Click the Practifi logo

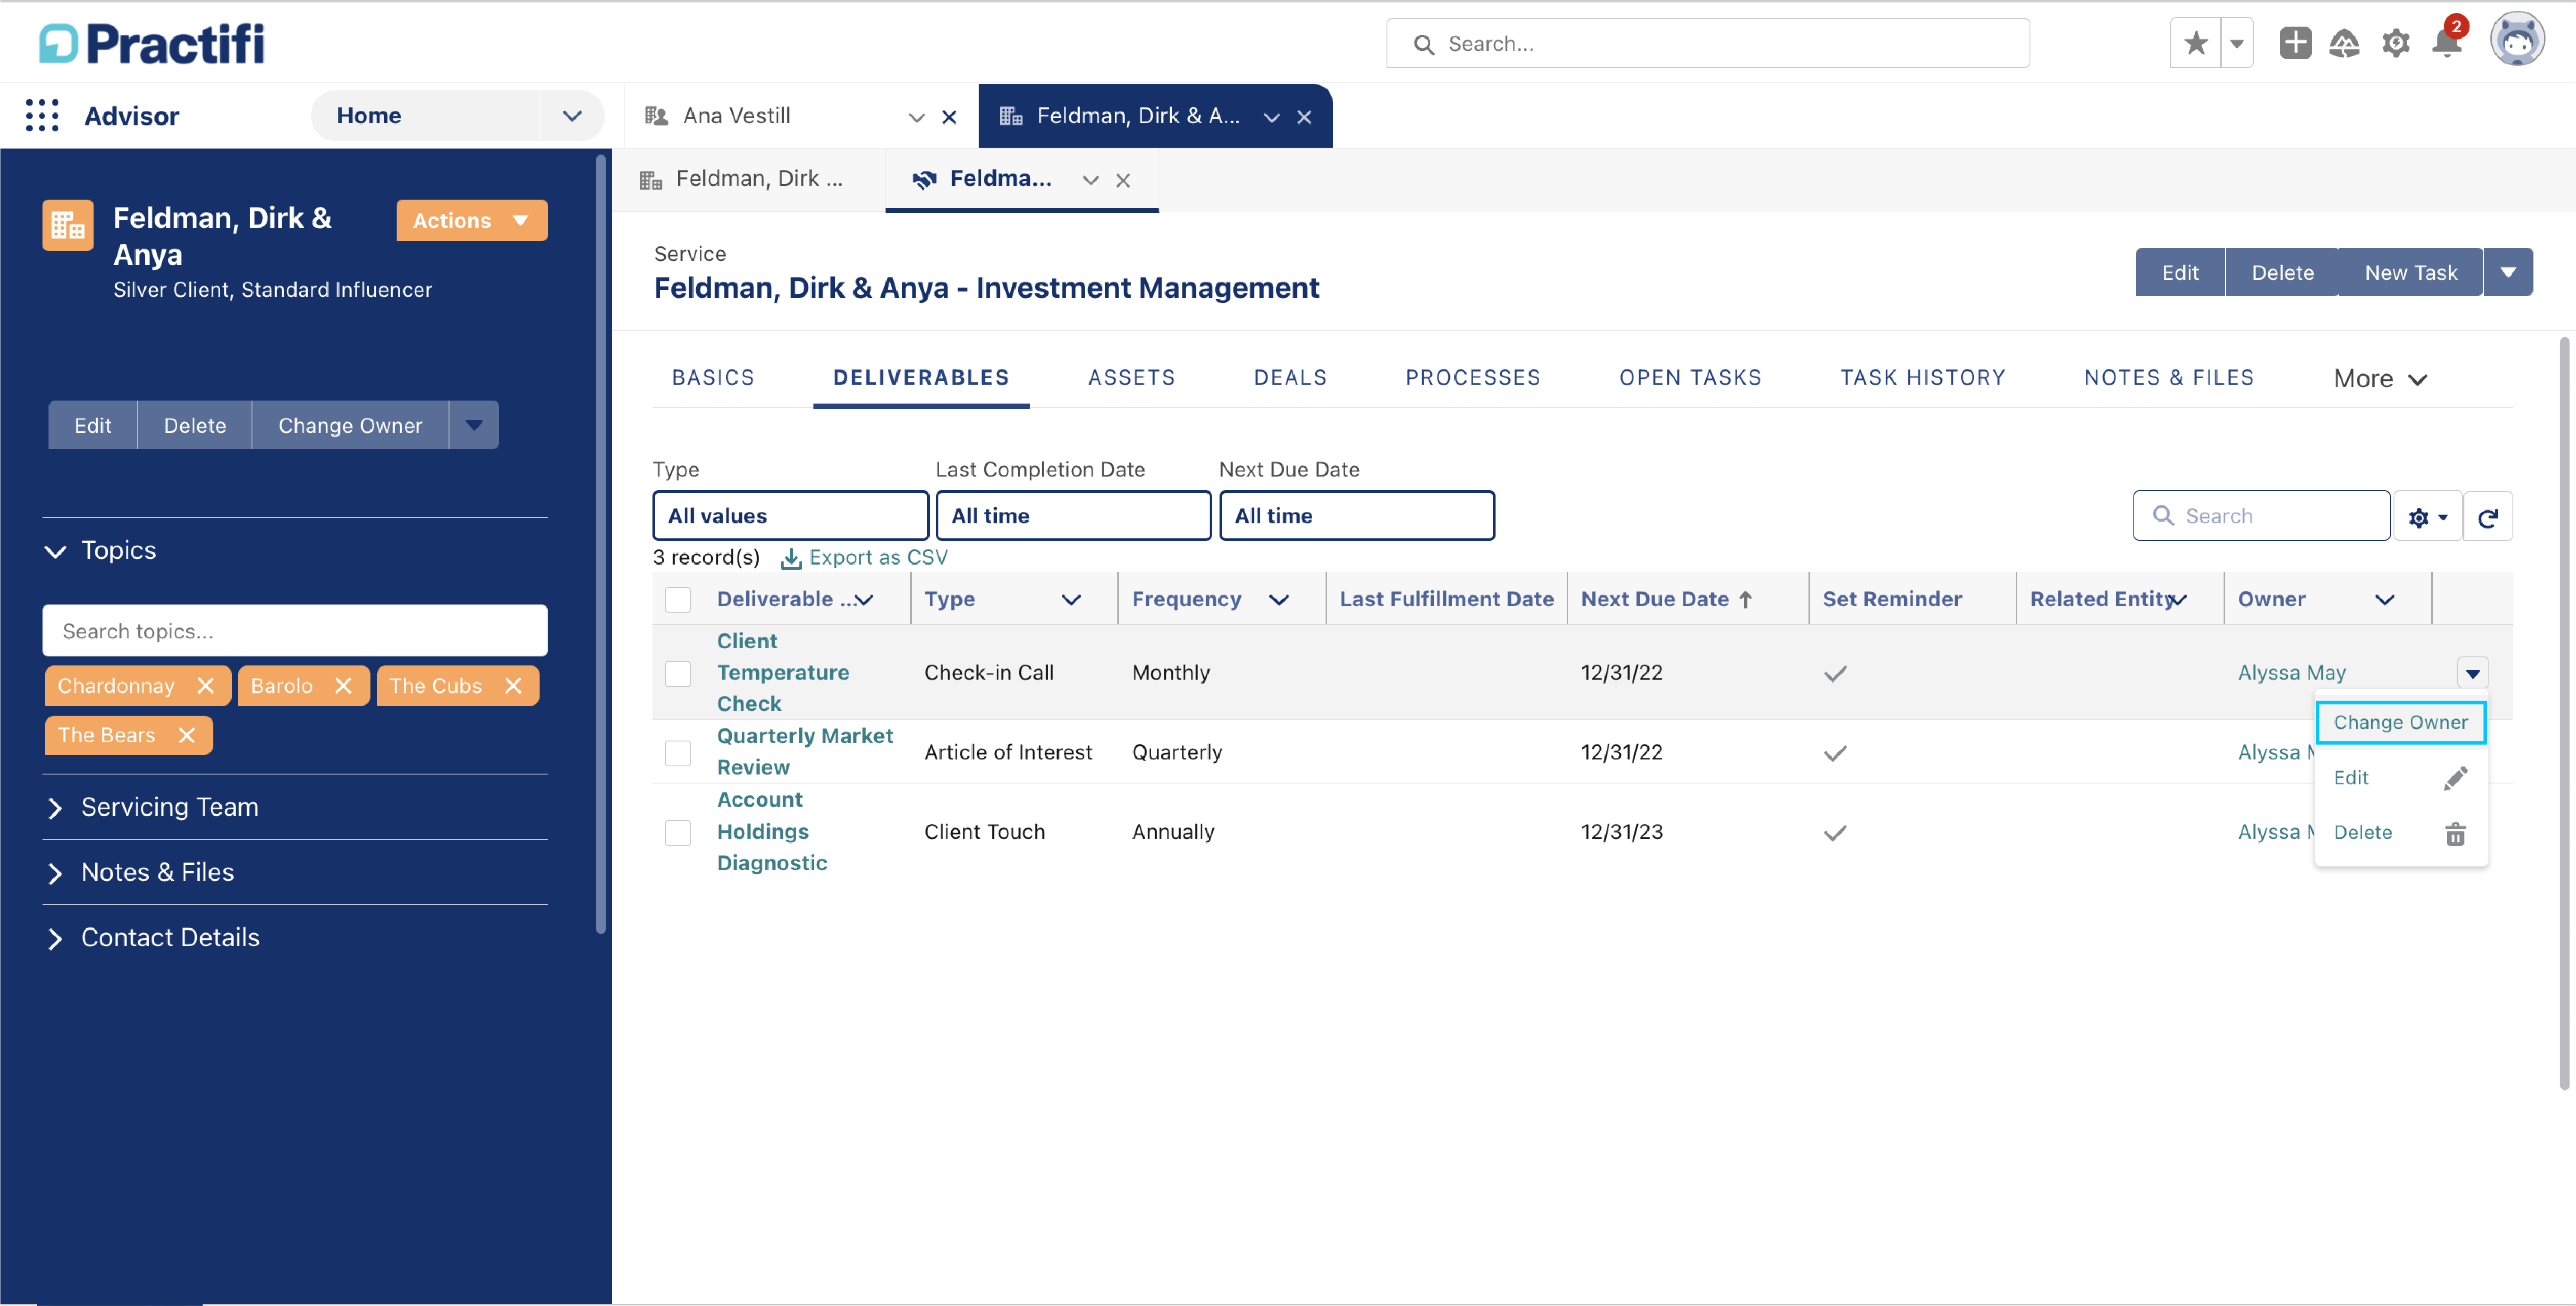(152, 43)
